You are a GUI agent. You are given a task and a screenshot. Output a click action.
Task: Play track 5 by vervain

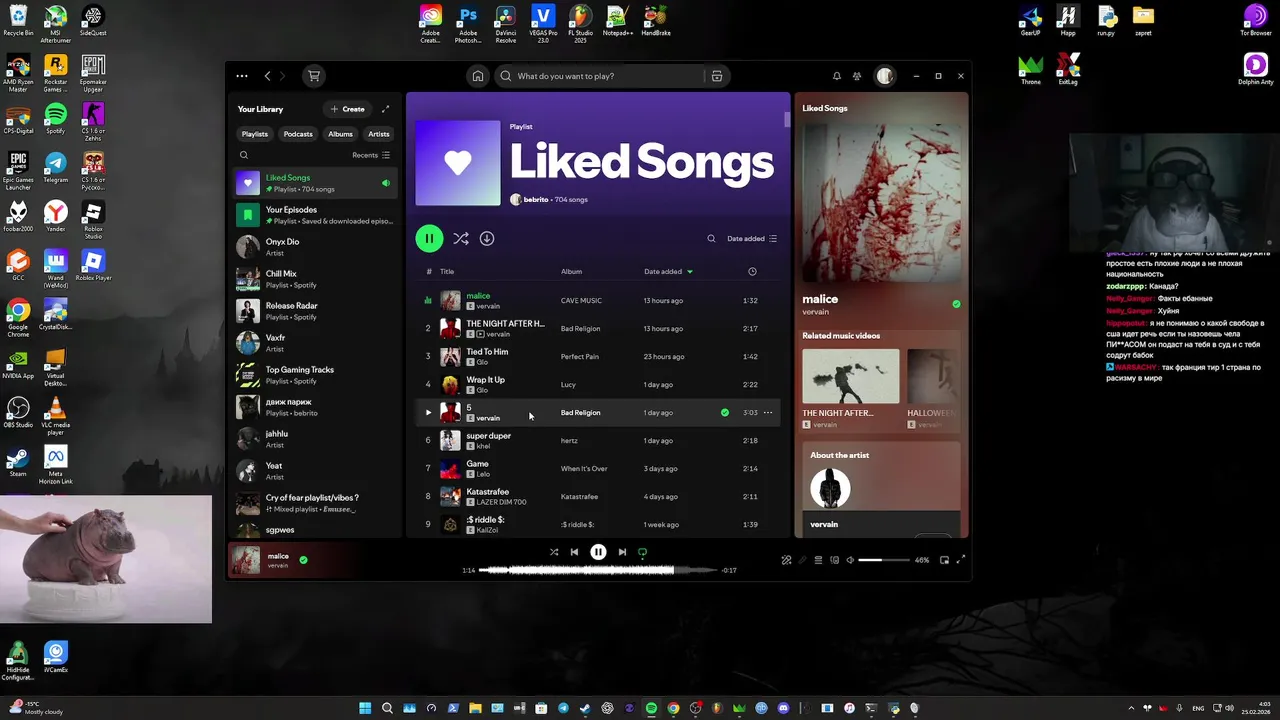point(428,412)
